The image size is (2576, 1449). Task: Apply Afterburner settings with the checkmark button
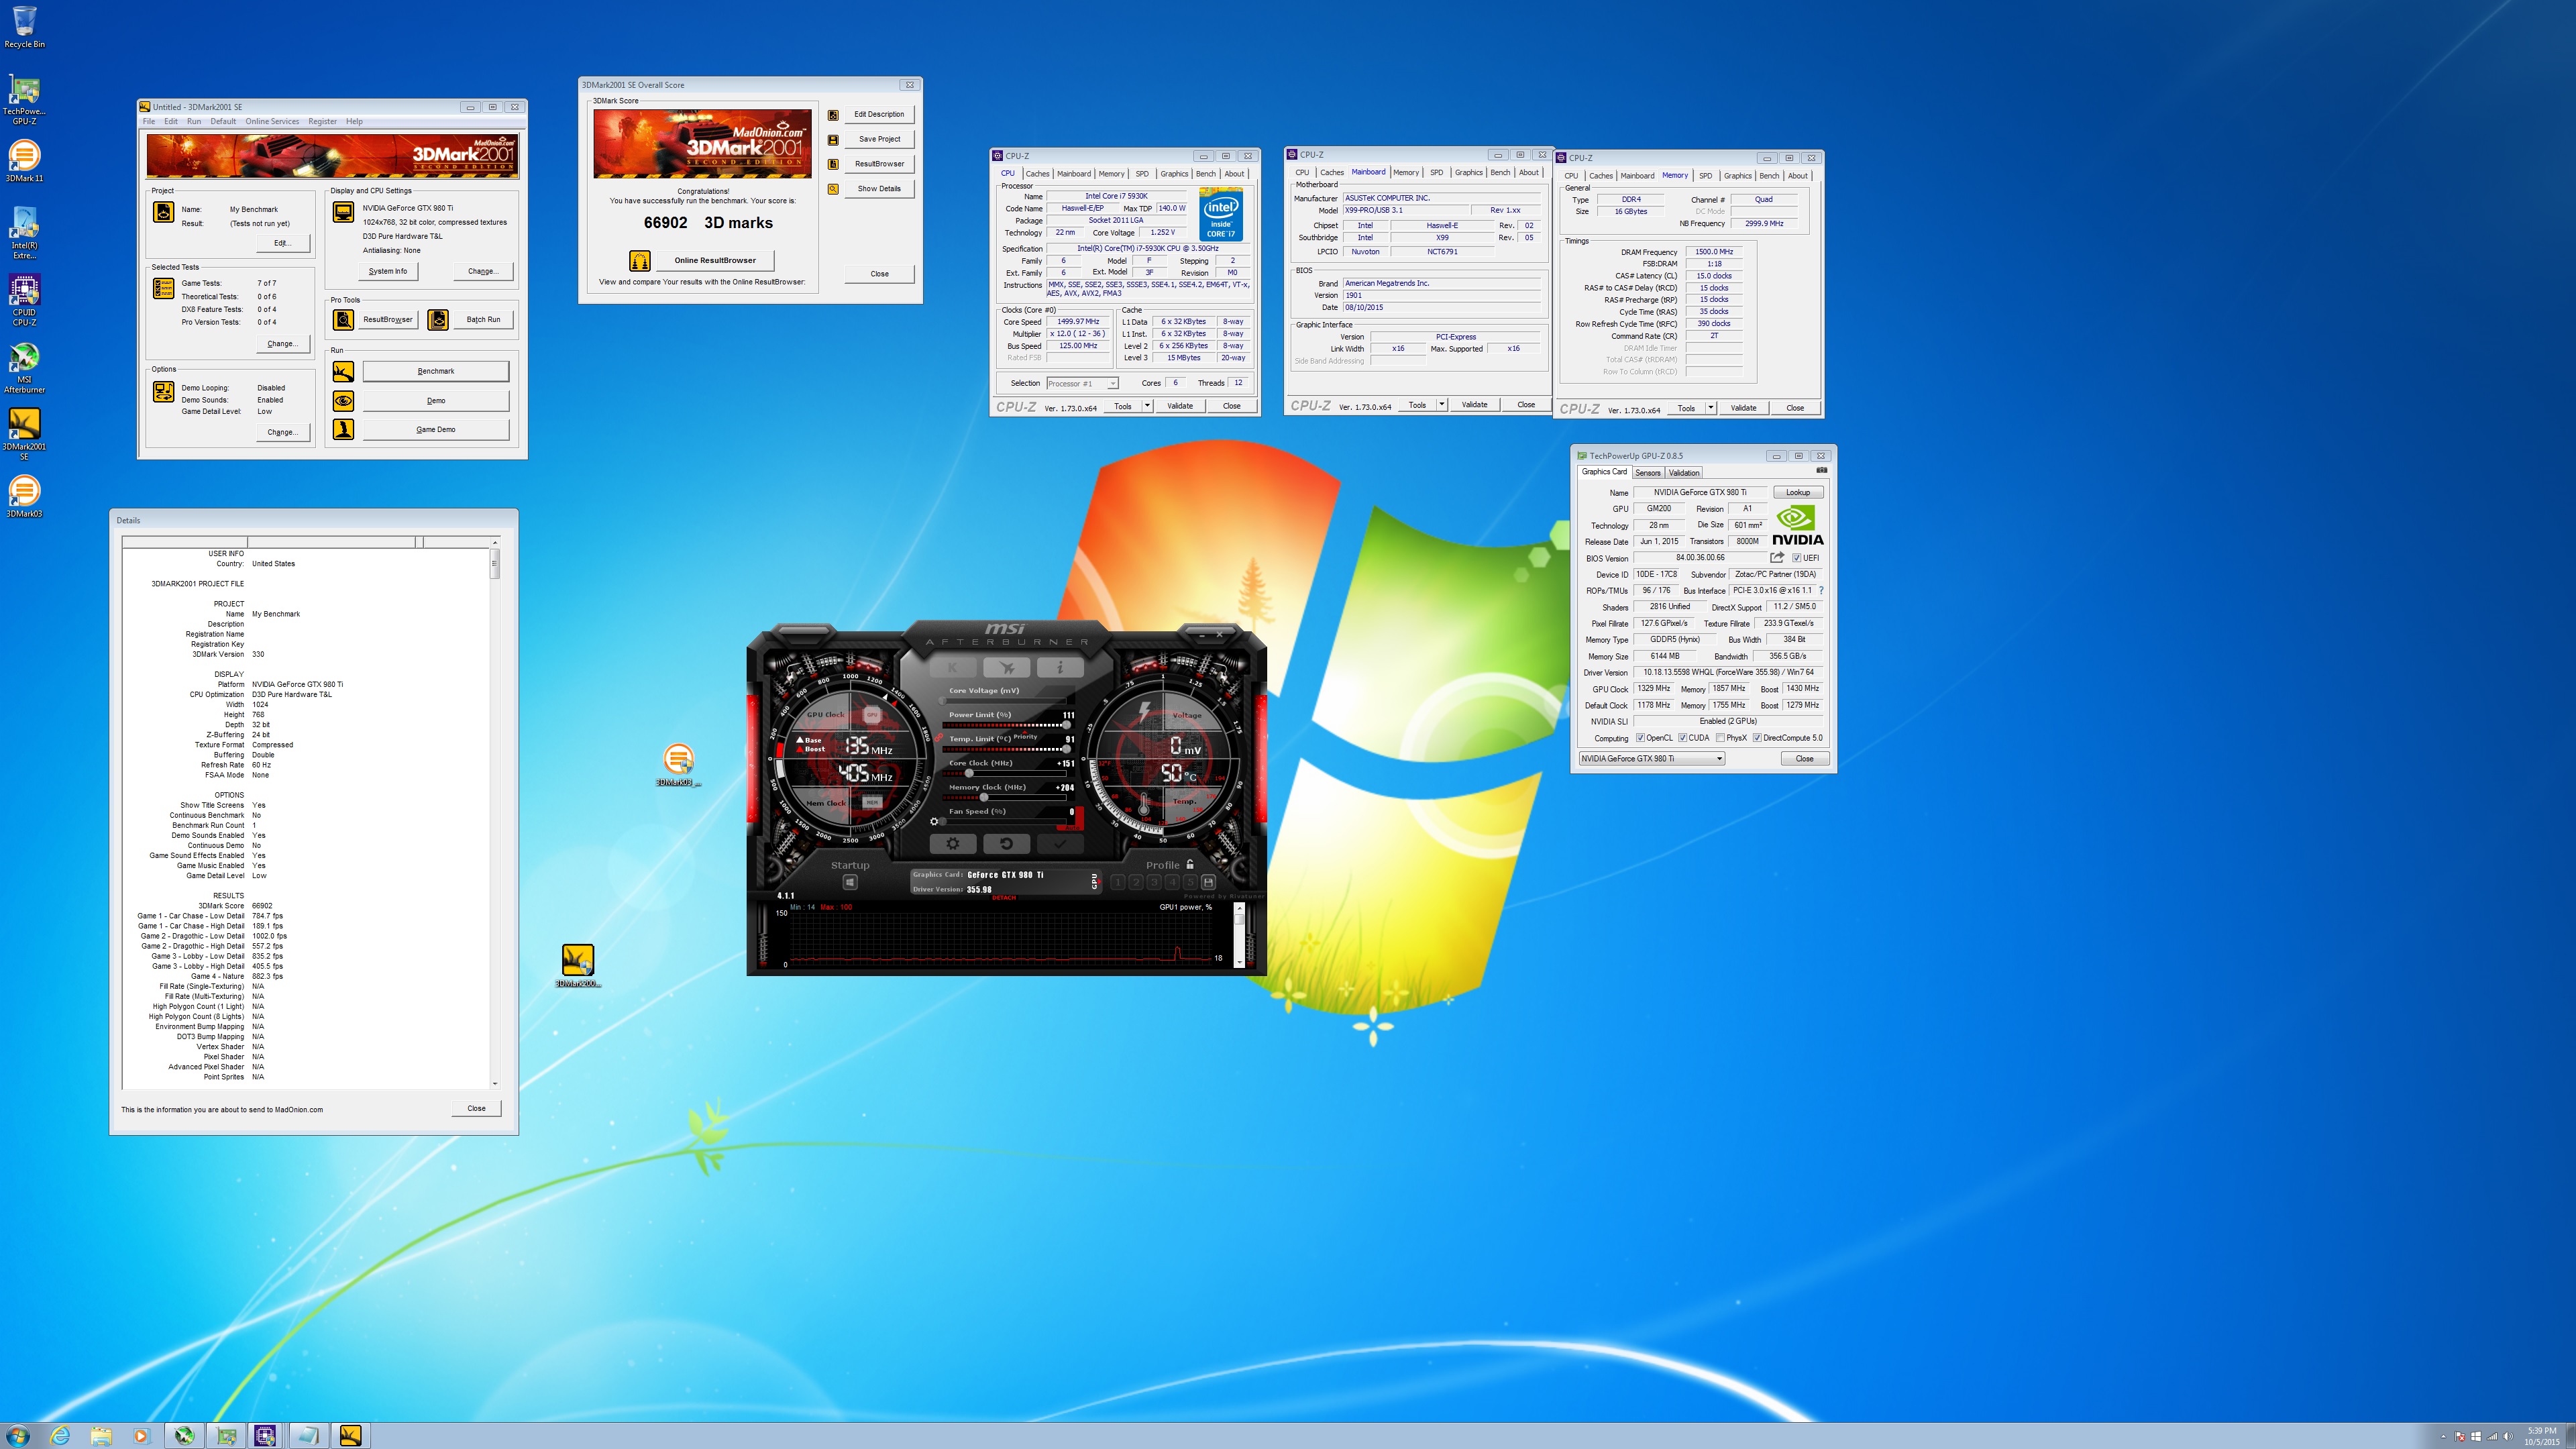click(x=1060, y=843)
